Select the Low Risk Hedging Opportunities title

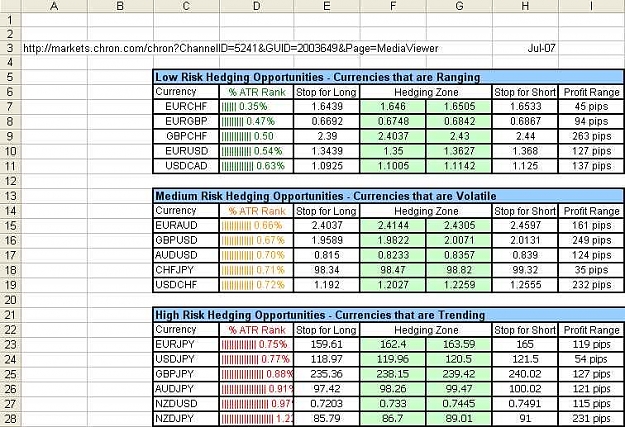pyautogui.click(x=318, y=77)
